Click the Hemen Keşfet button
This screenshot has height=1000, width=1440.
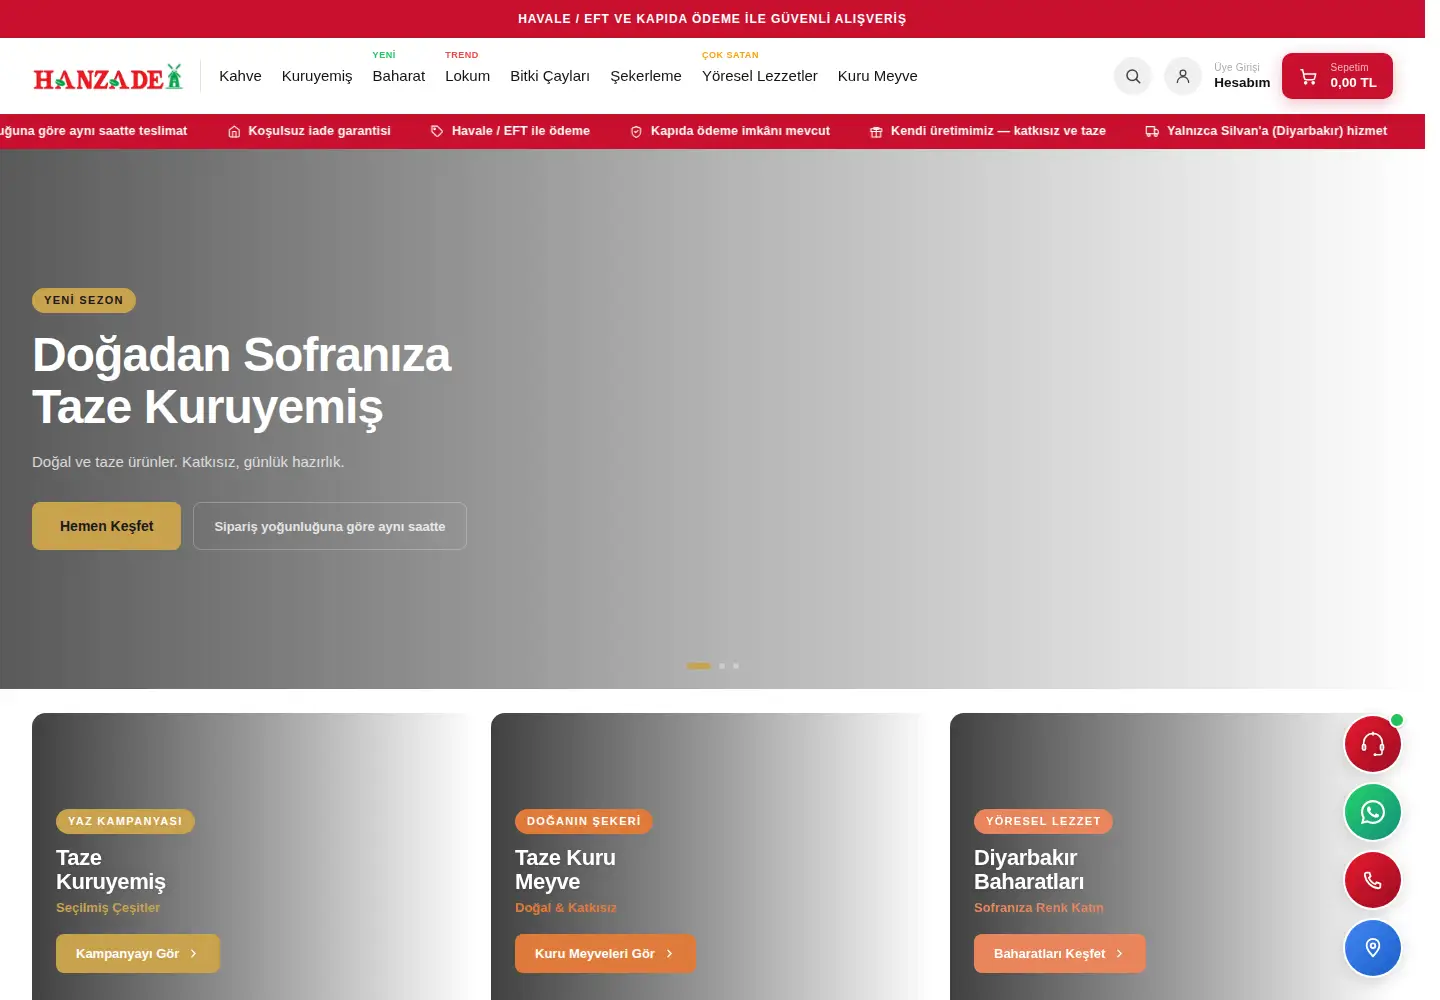click(x=106, y=526)
